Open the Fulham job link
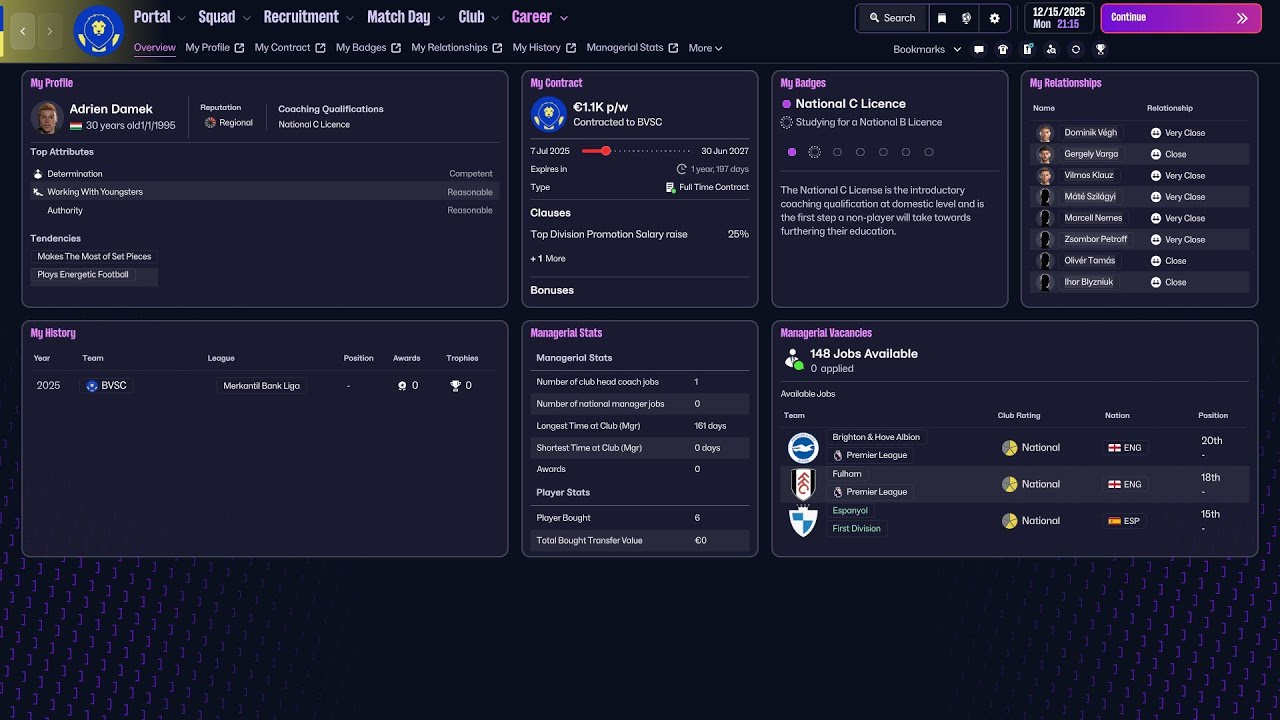The width and height of the screenshot is (1280, 720). [847, 474]
